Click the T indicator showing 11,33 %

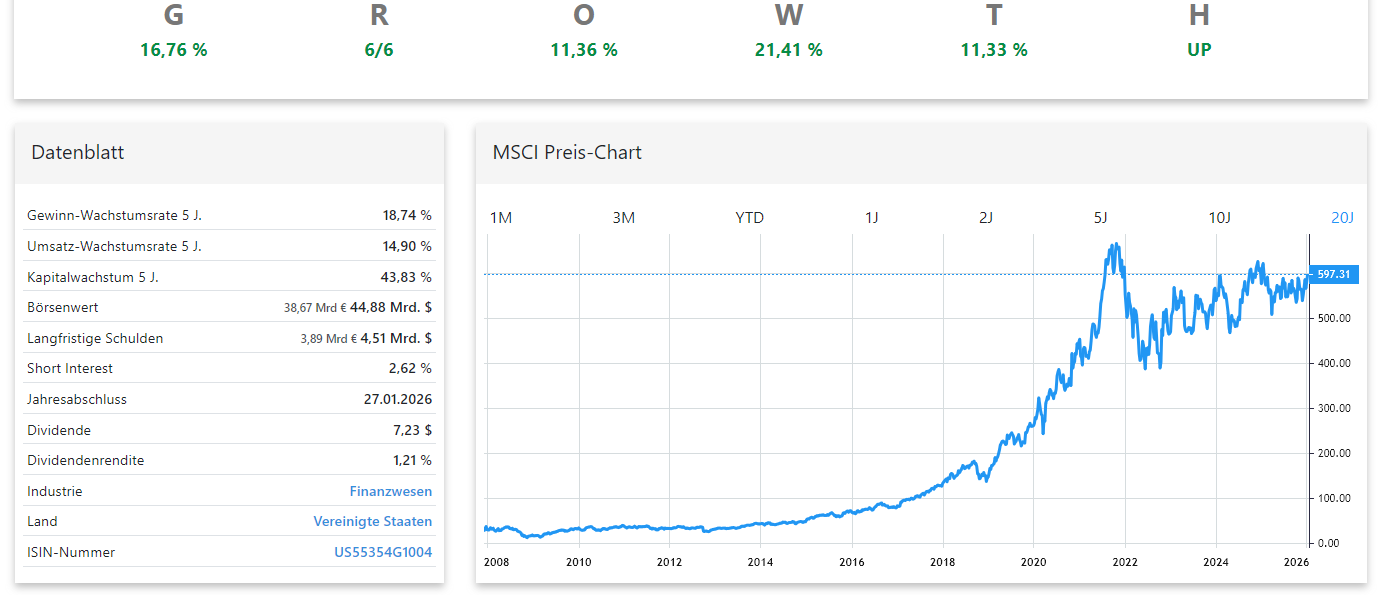click(x=993, y=30)
